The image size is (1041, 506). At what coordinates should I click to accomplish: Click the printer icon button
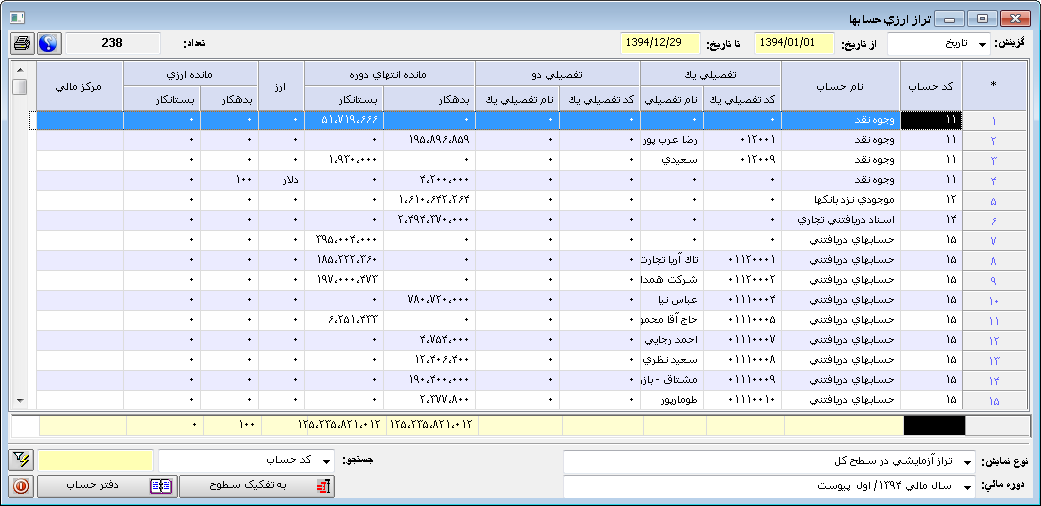[x=23, y=44]
